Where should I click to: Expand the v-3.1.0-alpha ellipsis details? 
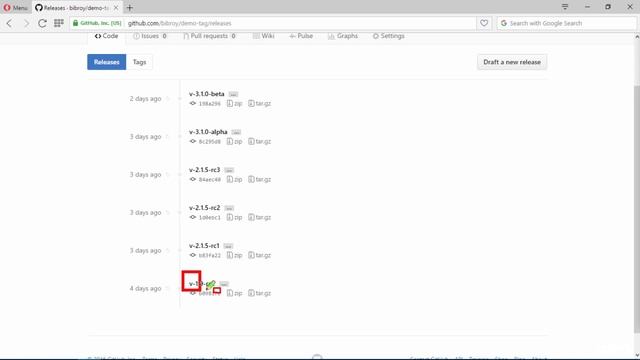click(x=236, y=132)
